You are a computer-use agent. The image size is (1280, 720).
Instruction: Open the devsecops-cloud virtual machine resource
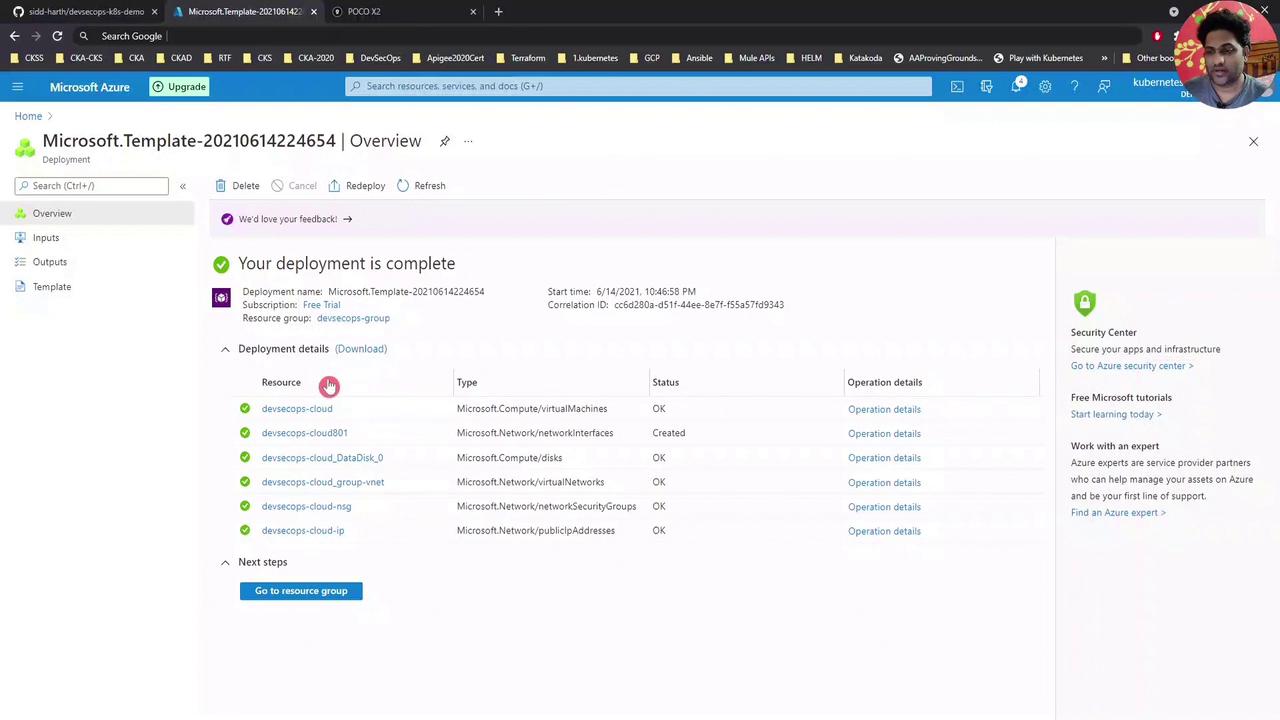(x=297, y=409)
